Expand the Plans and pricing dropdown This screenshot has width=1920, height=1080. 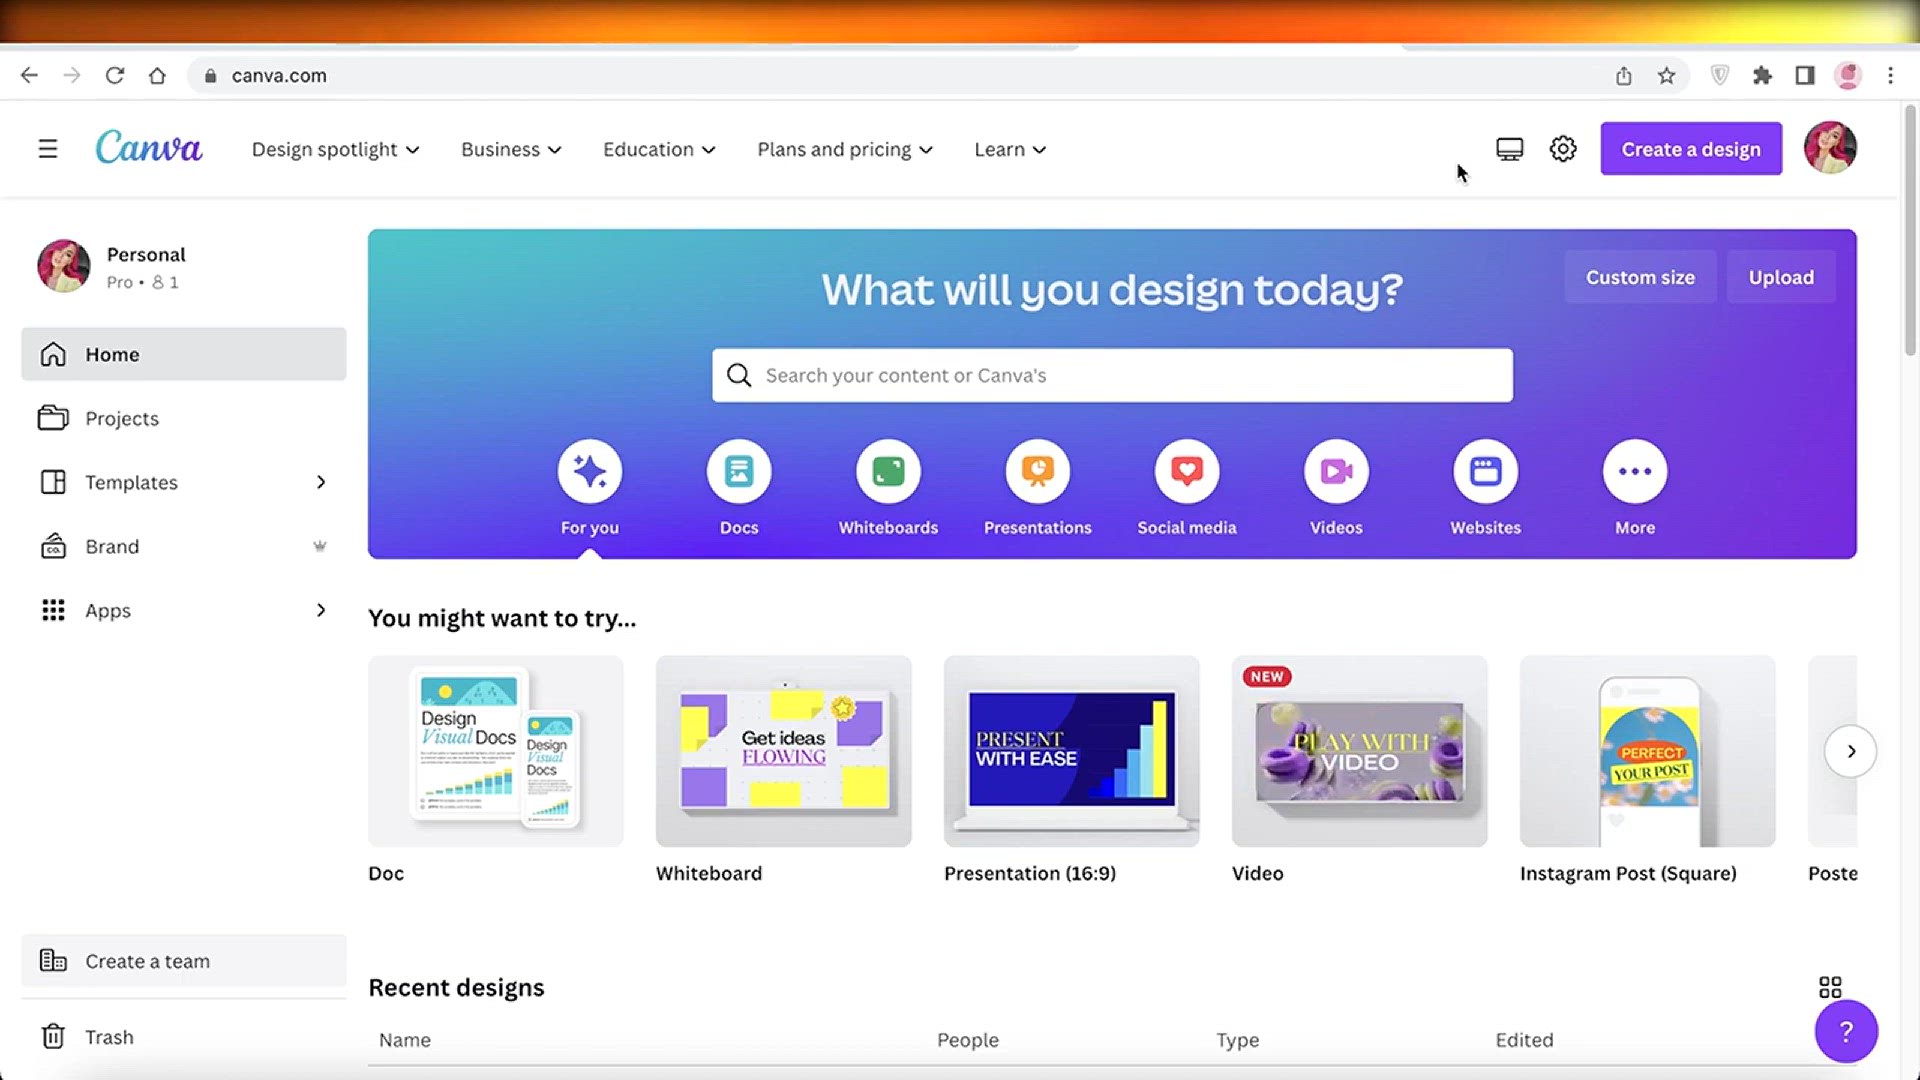pyautogui.click(x=845, y=149)
